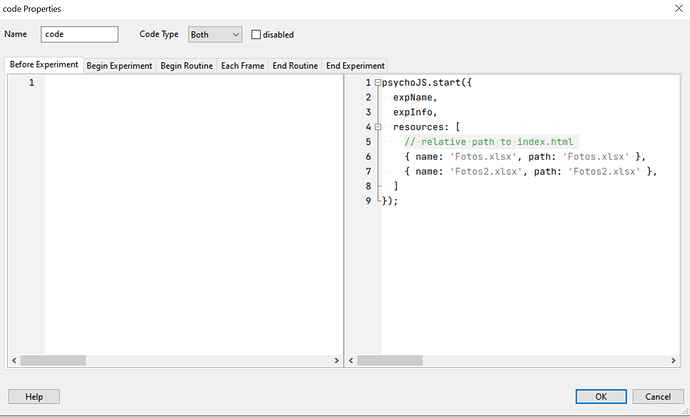Click the path 'Fotos2.xlsx' string on line 7
The height and width of the screenshot is (418, 690).
pos(604,171)
